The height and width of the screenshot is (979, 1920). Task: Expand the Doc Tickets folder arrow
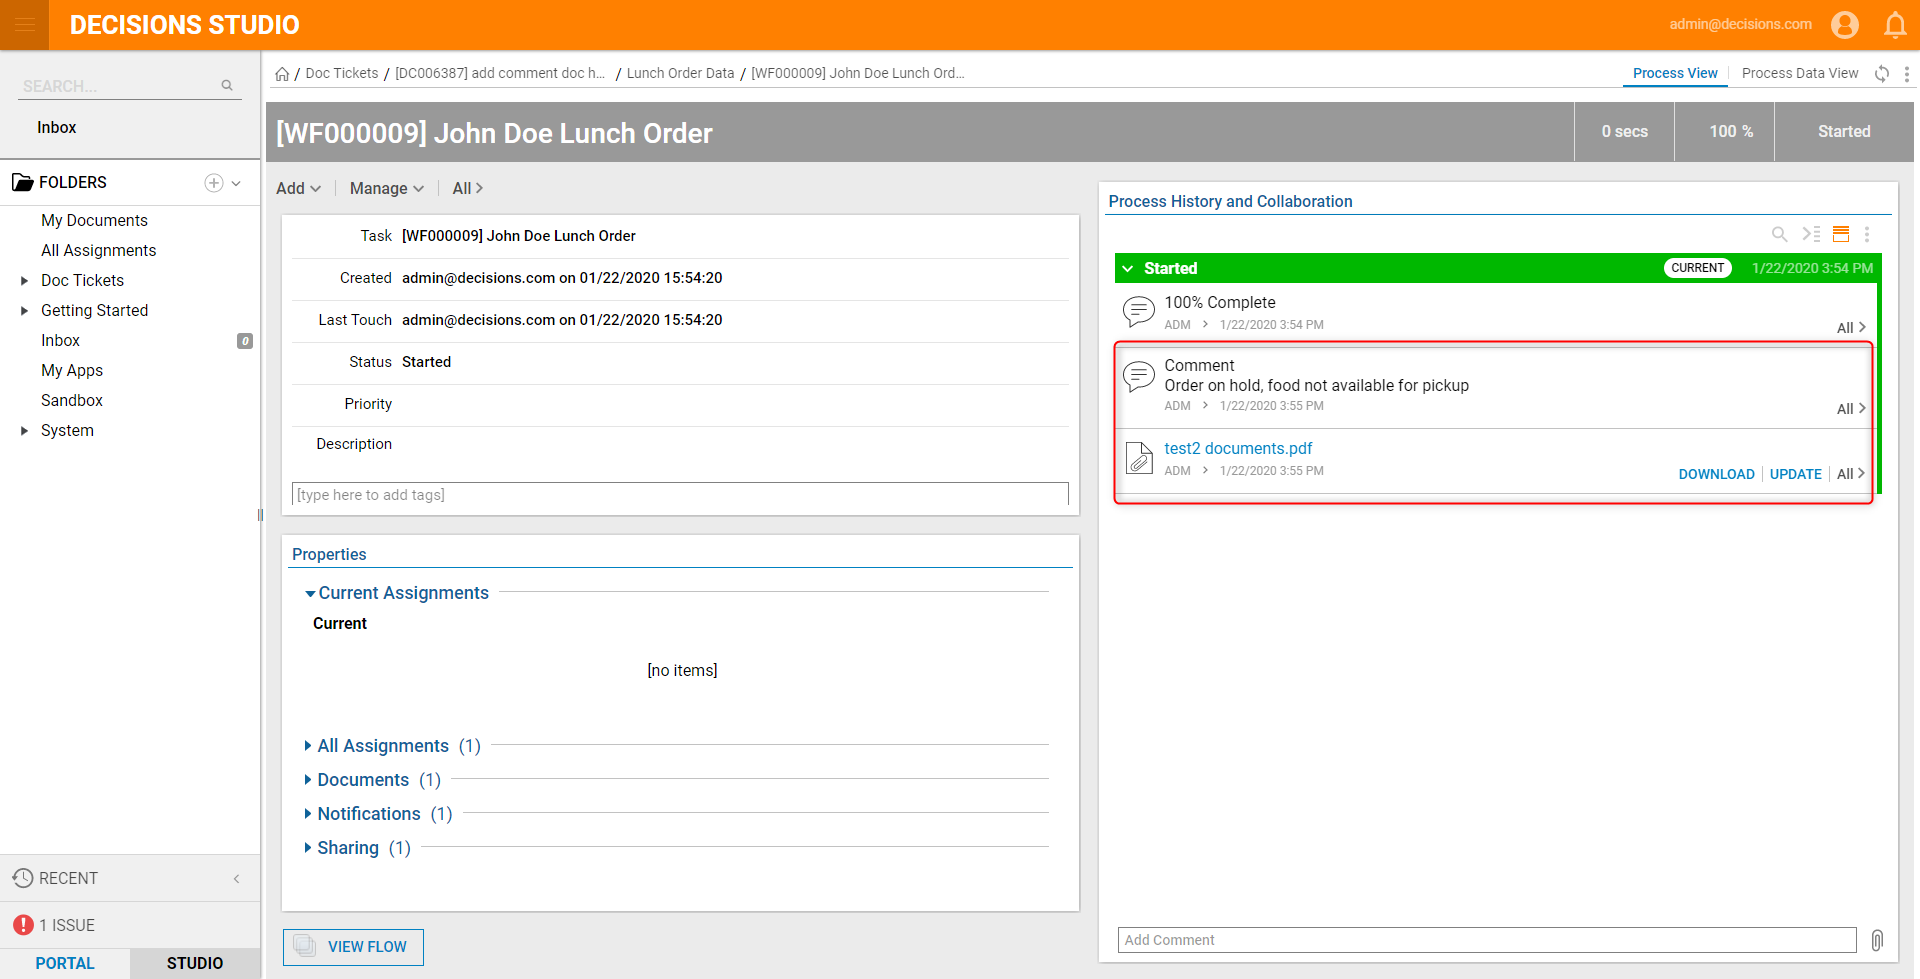24,281
